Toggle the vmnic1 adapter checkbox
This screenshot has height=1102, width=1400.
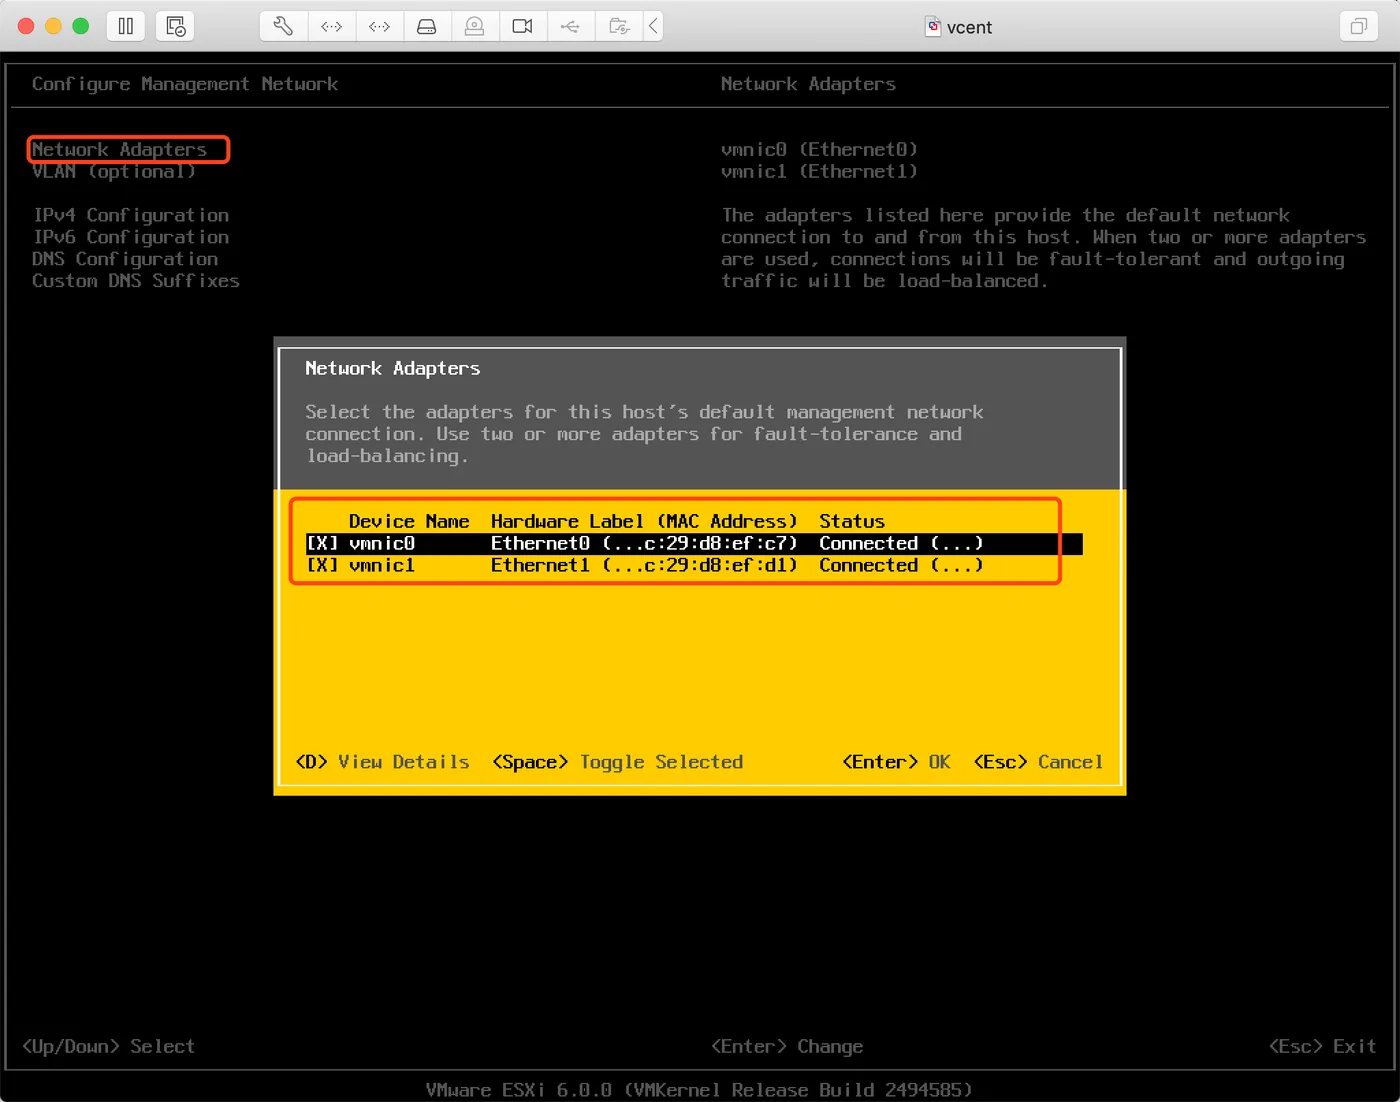[x=322, y=565]
